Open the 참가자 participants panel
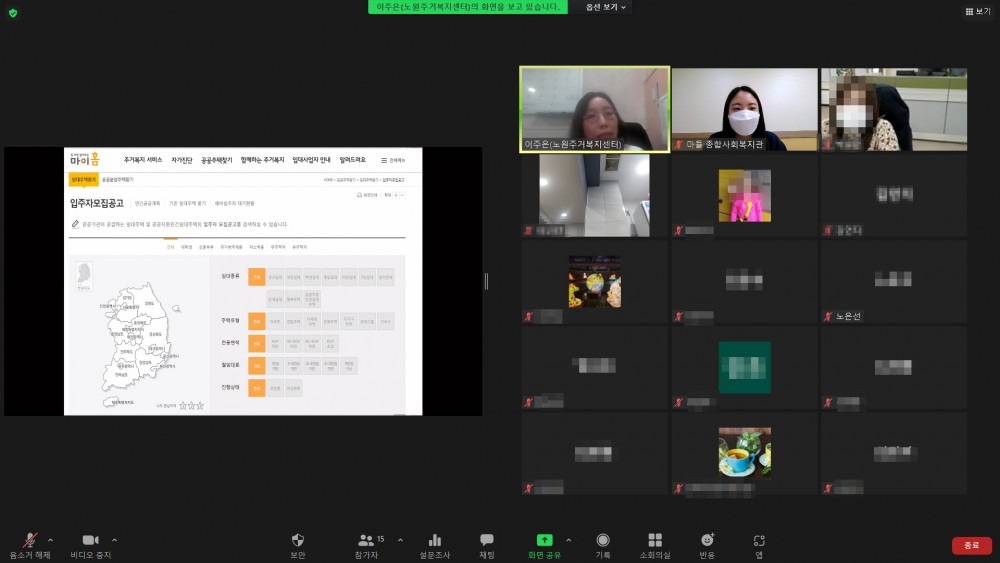 pyautogui.click(x=367, y=541)
